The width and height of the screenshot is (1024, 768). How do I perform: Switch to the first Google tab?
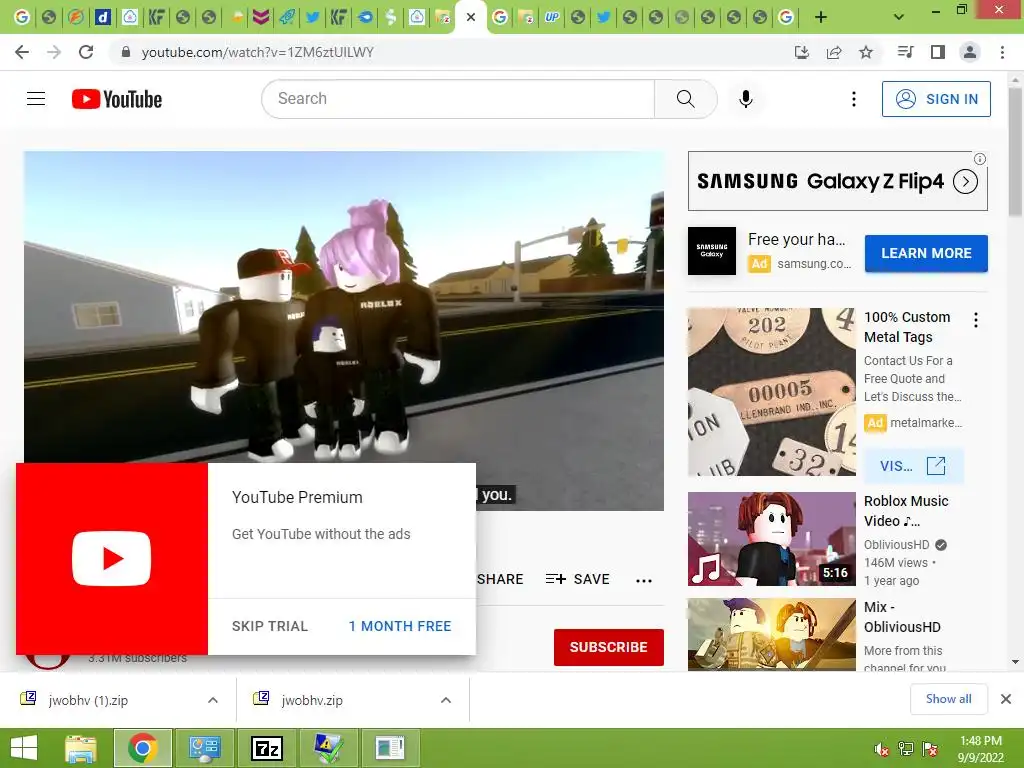click(x=22, y=17)
